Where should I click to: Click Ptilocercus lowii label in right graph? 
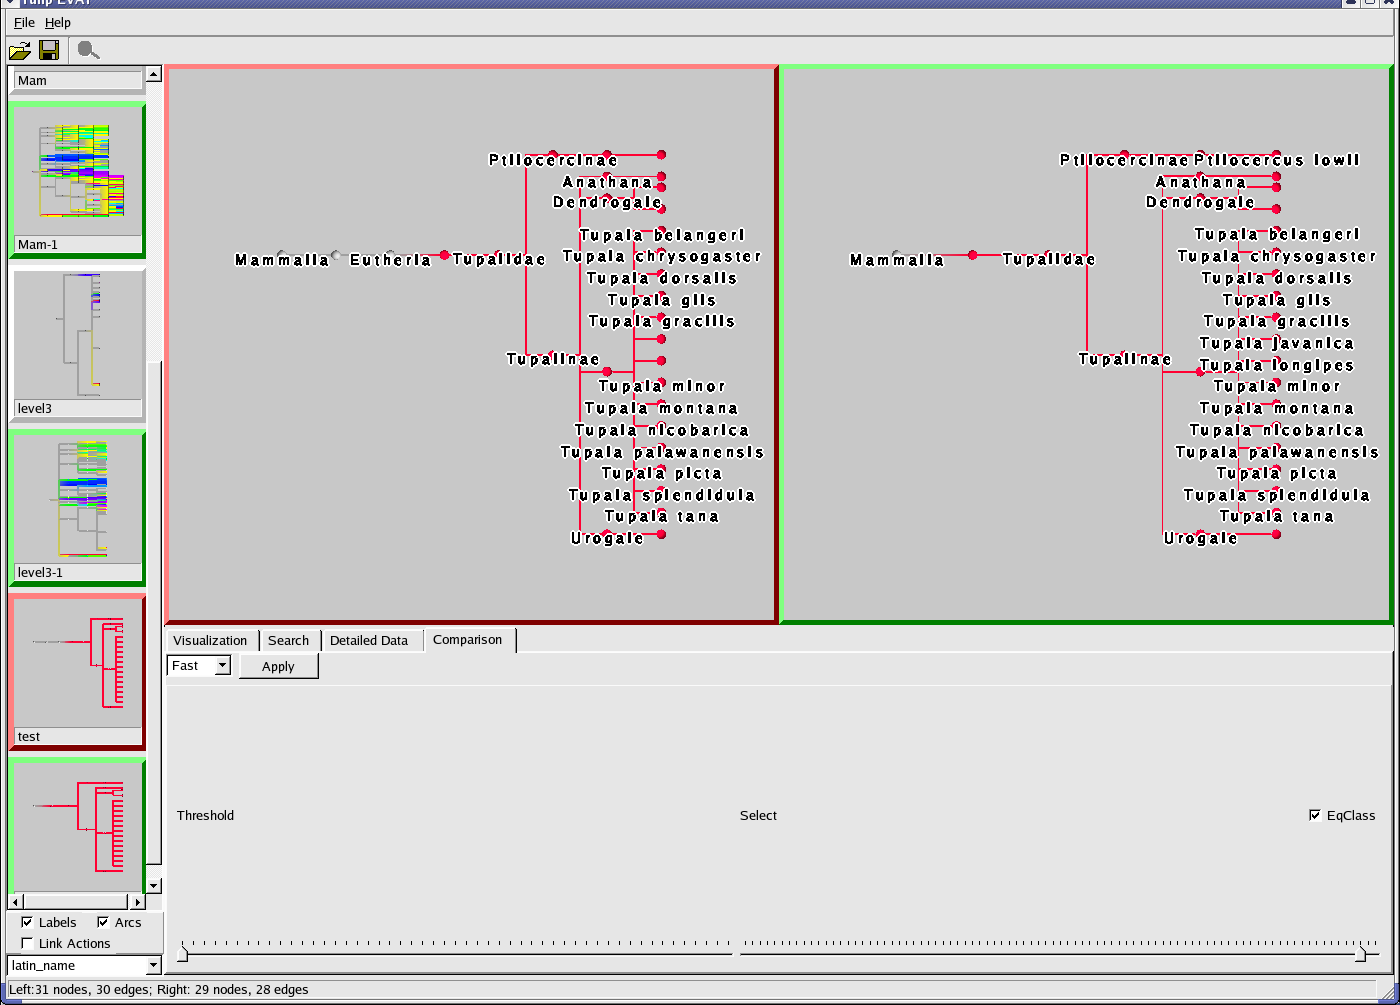coord(1277,160)
